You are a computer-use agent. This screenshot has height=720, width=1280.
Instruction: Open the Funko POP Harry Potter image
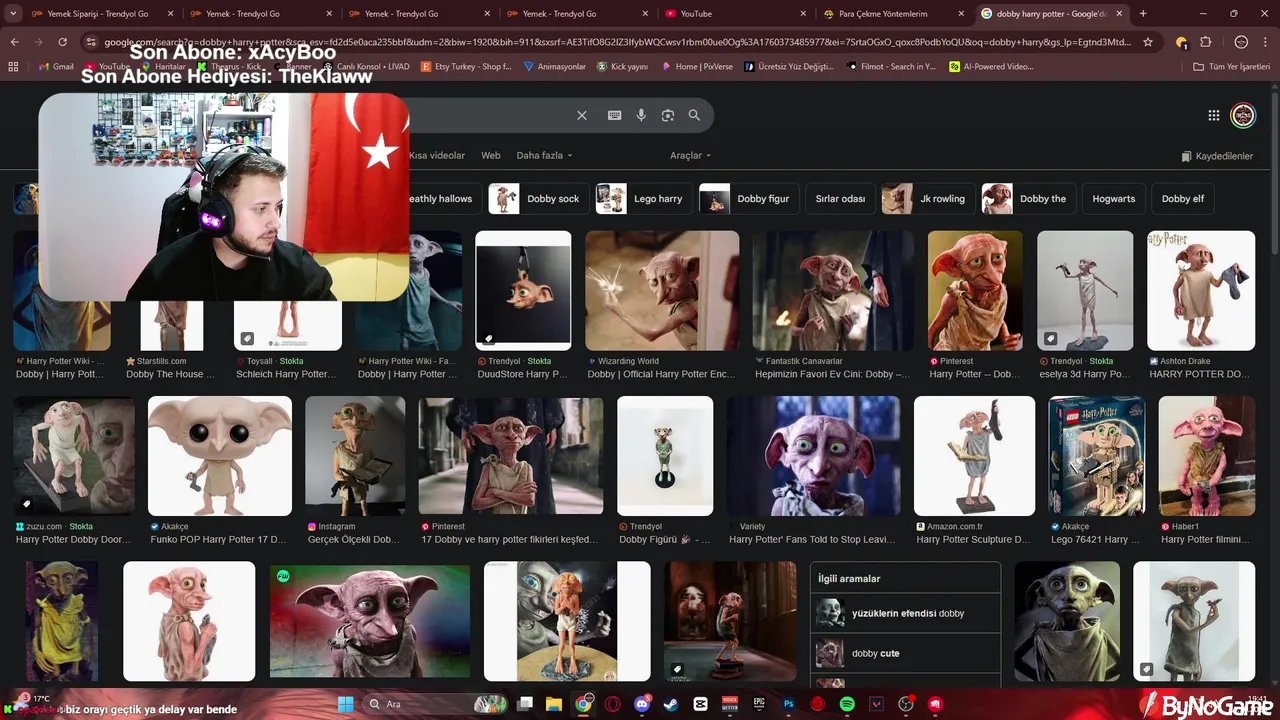[x=220, y=456]
